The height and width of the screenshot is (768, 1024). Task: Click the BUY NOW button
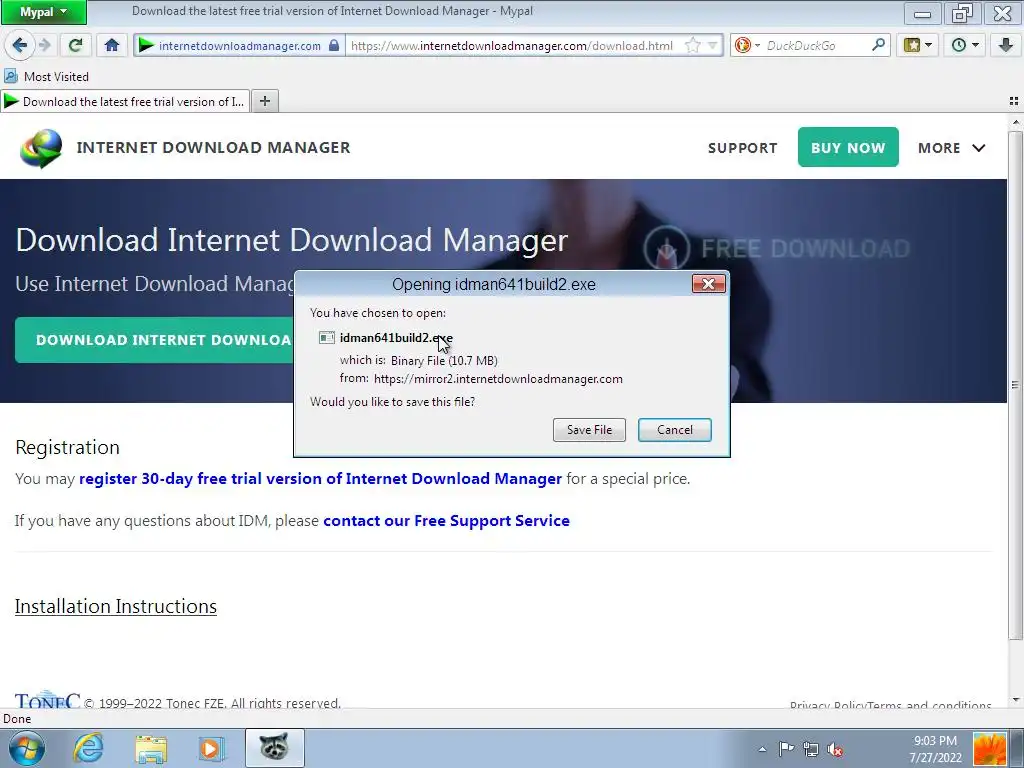coord(848,147)
